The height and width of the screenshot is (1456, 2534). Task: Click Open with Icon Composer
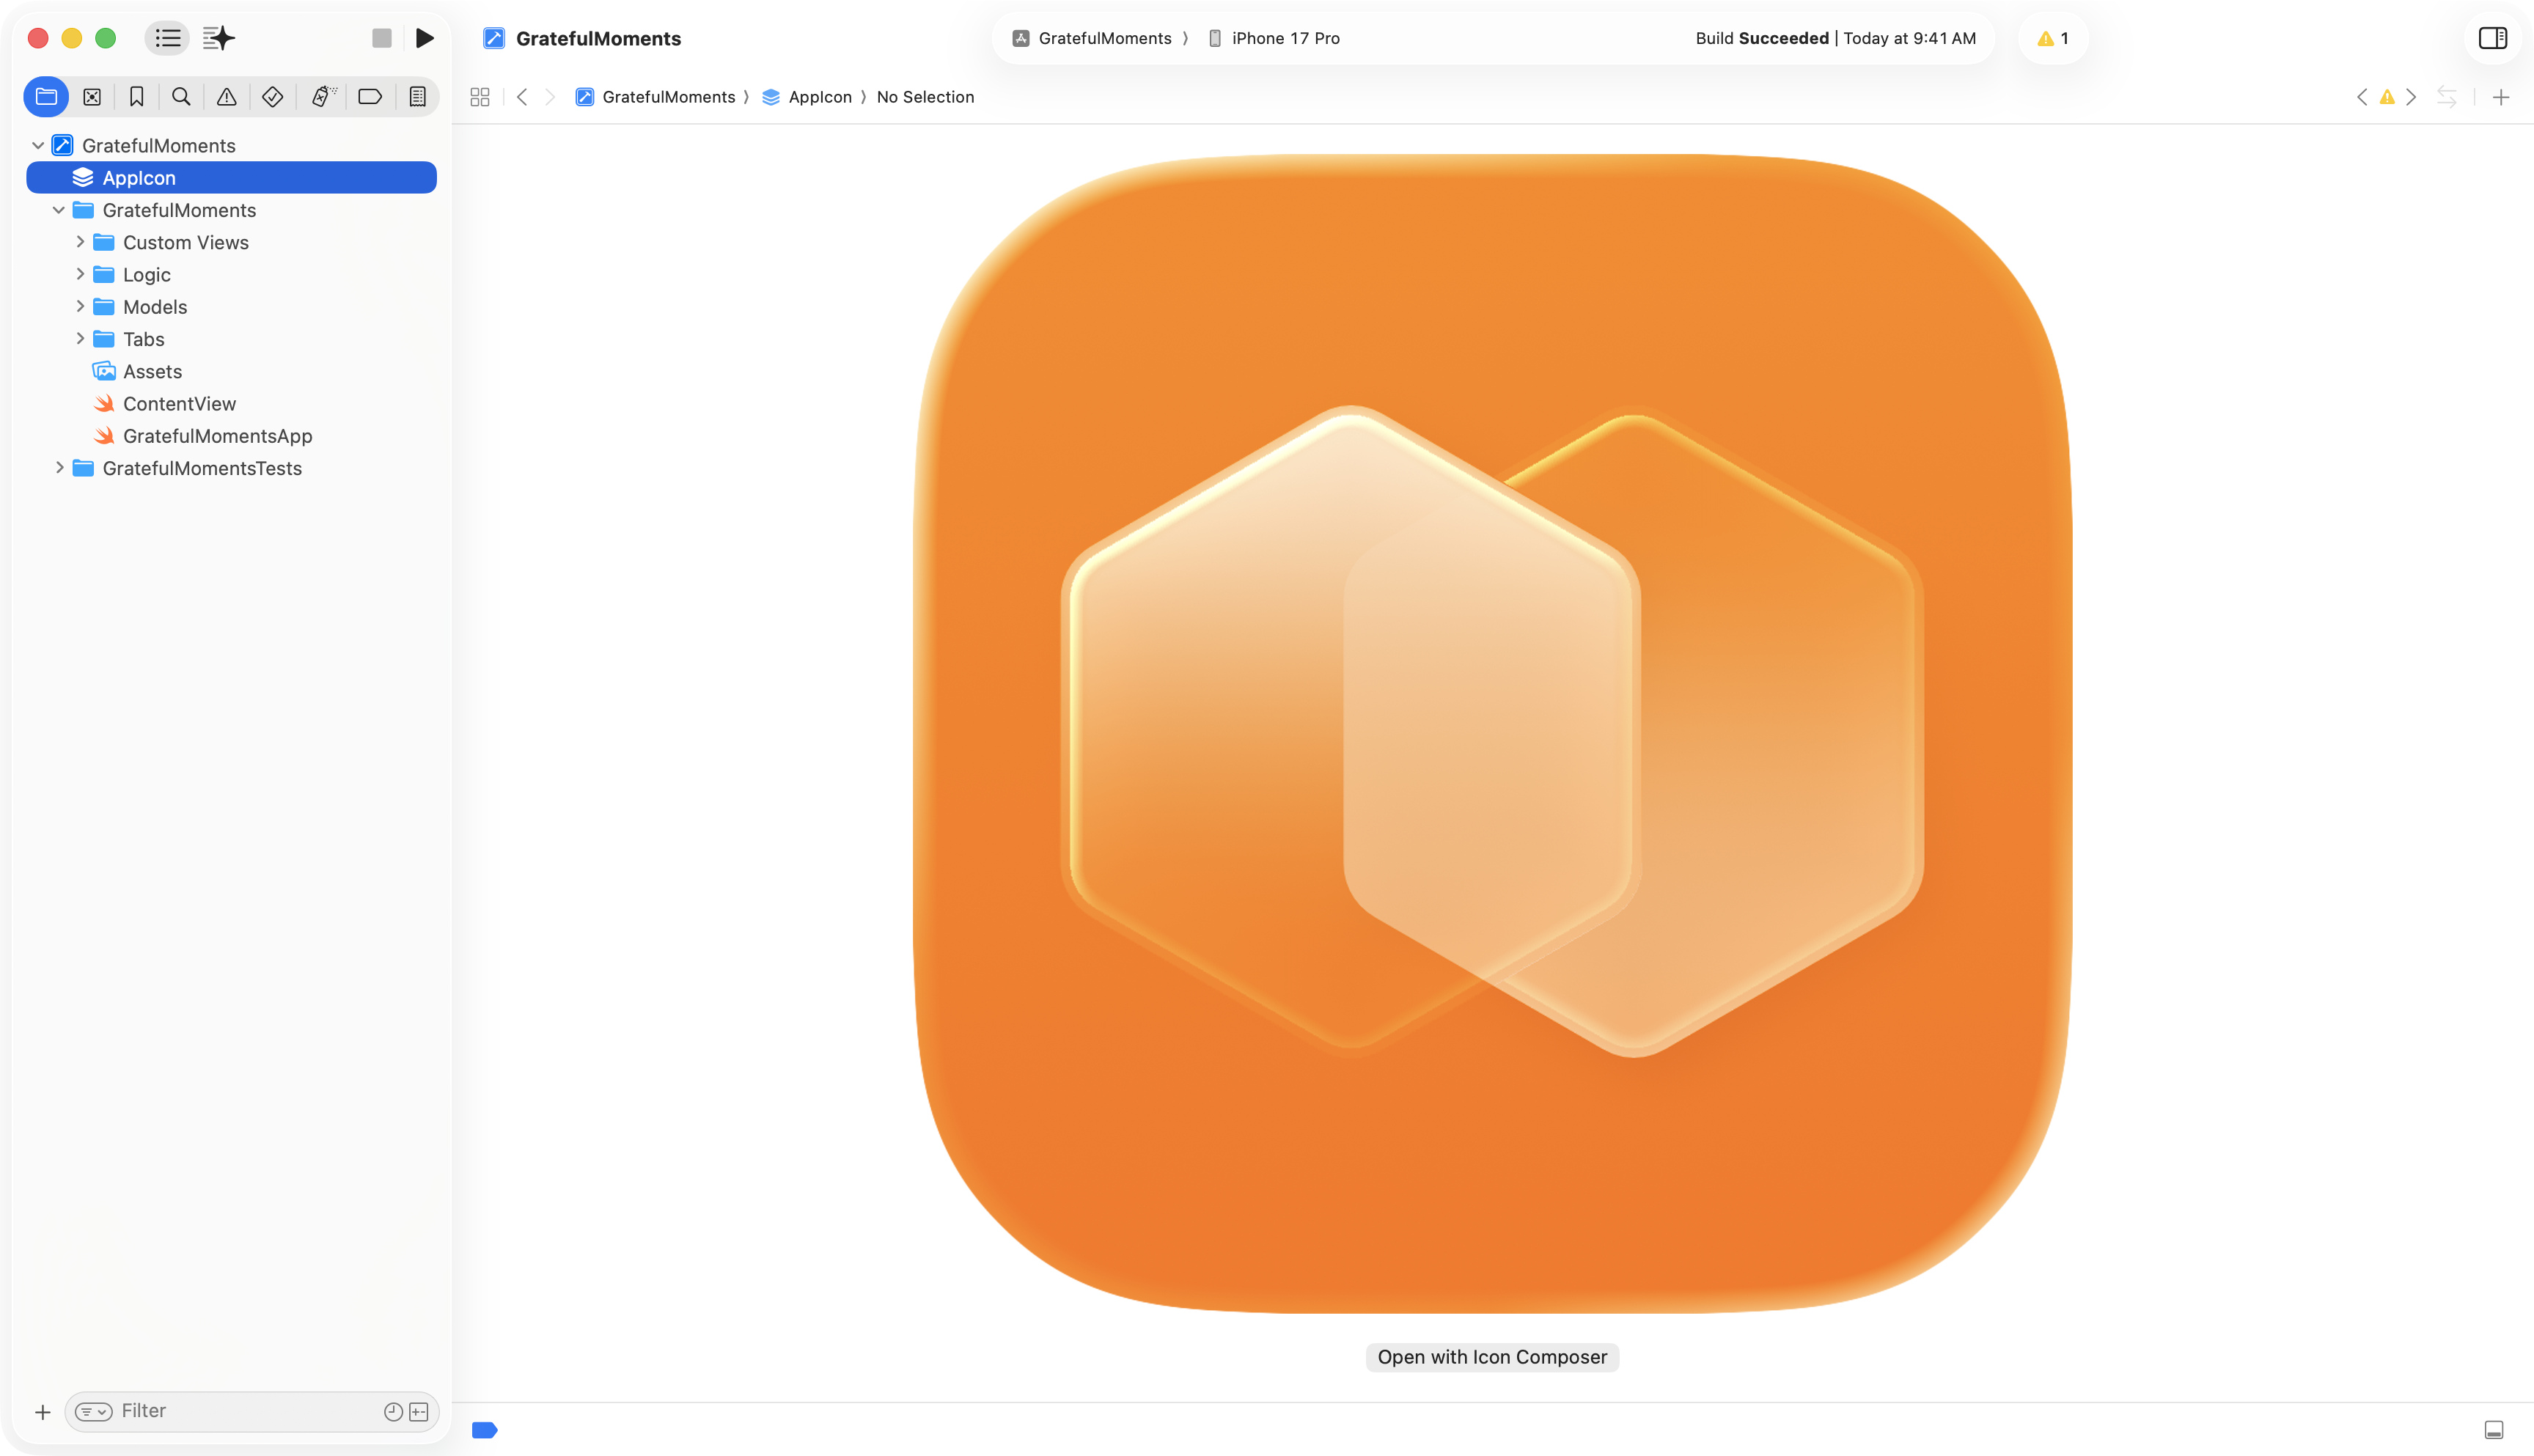[x=1492, y=1357]
